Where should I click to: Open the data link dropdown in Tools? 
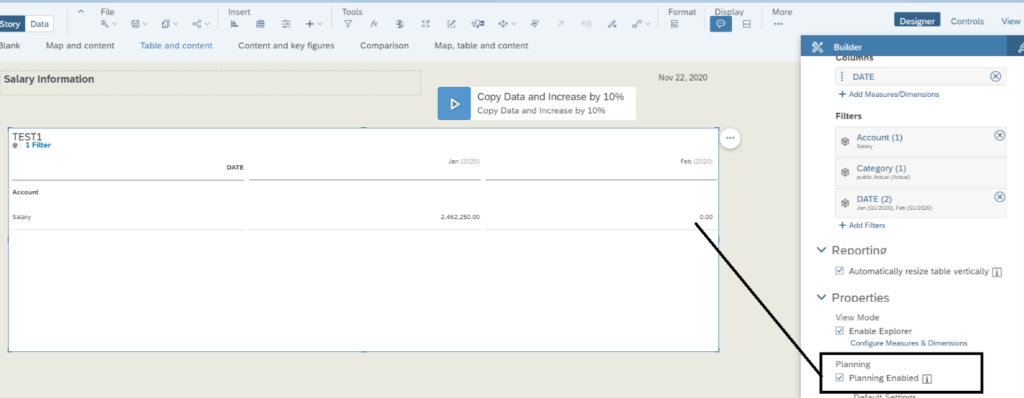pyautogui.click(x=641, y=24)
